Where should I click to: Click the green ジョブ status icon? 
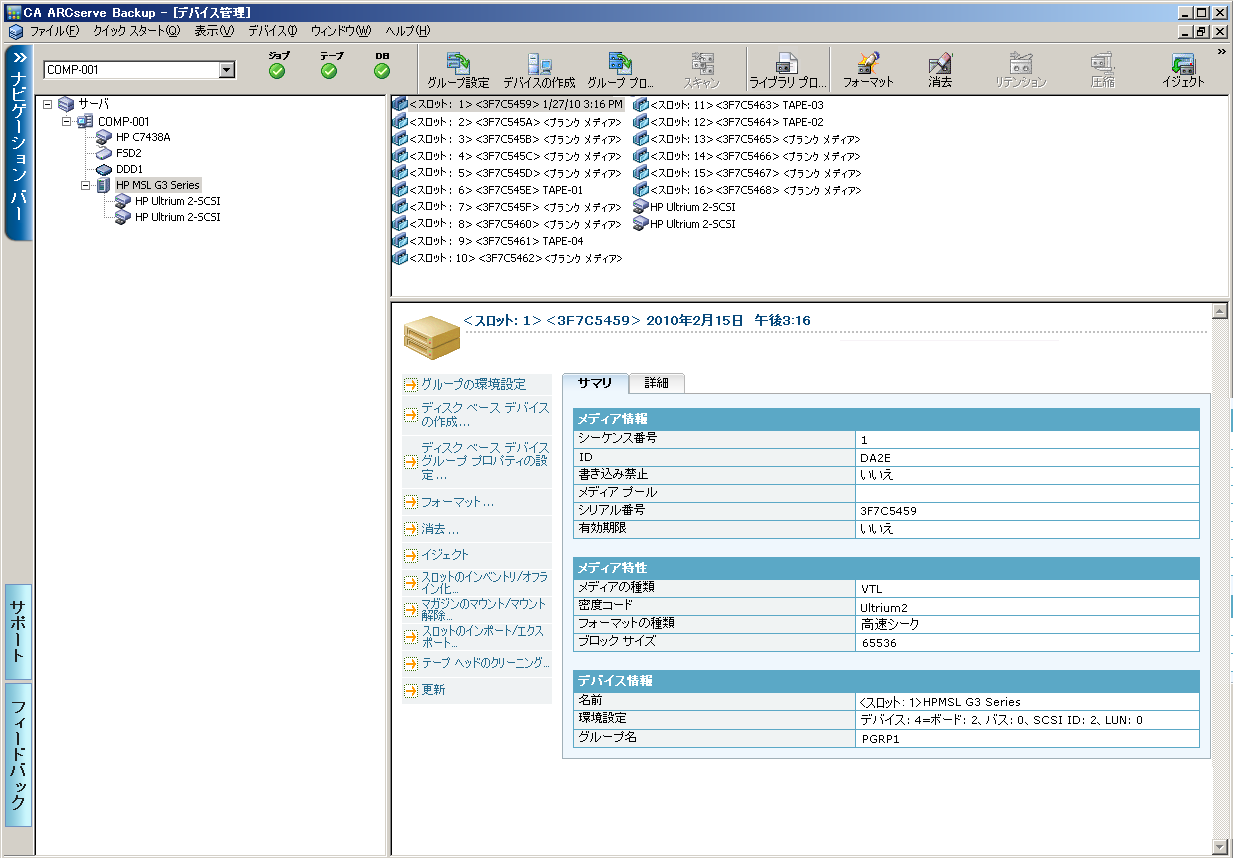click(277, 71)
